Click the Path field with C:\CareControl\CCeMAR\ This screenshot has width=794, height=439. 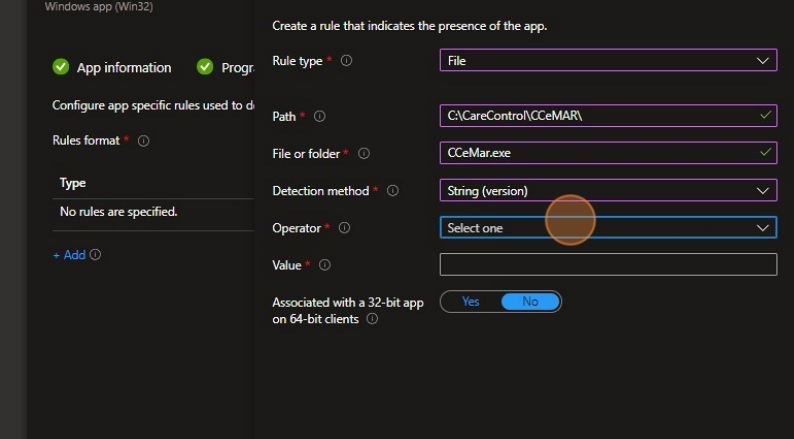(x=597, y=116)
